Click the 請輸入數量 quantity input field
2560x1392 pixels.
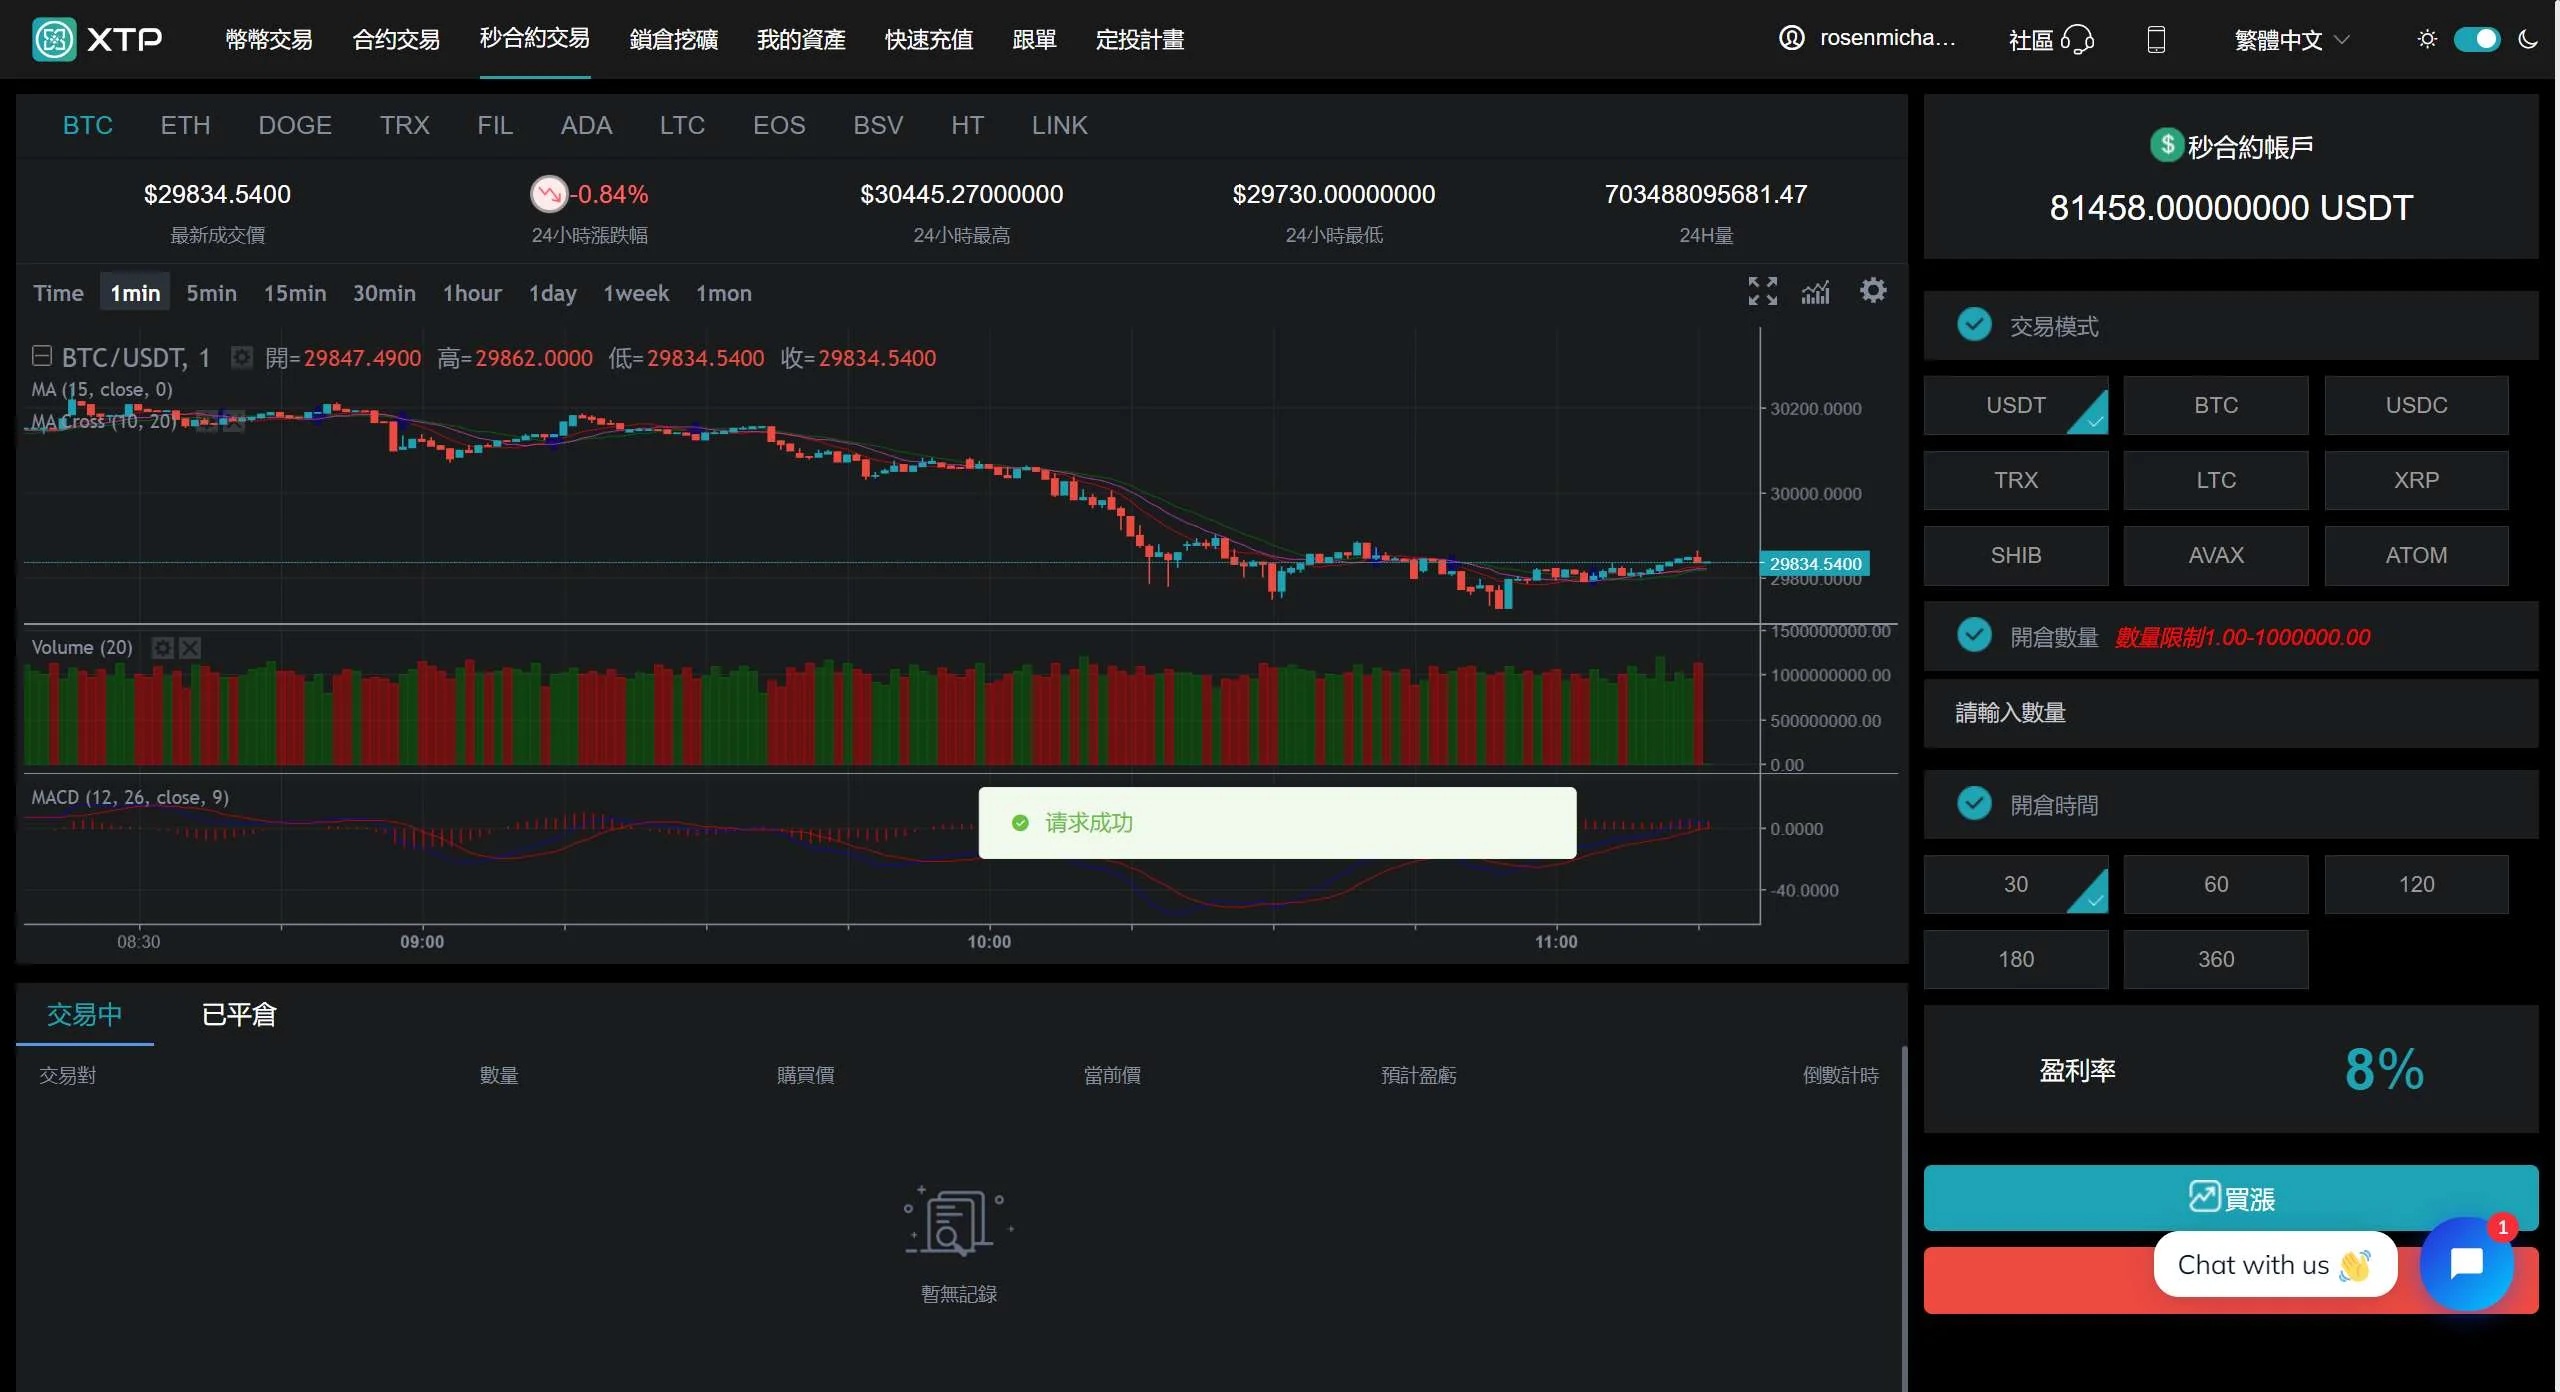(2230, 713)
